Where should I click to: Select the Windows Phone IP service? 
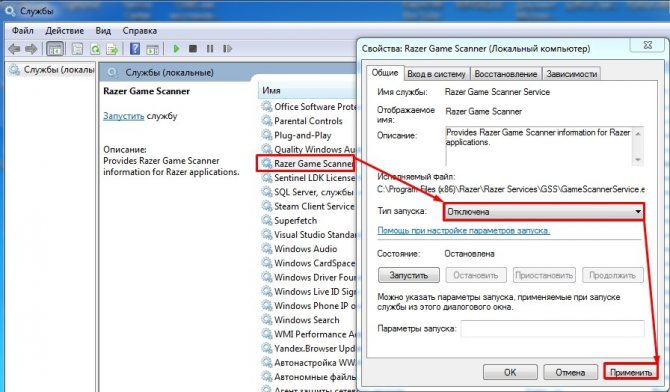pos(309,306)
